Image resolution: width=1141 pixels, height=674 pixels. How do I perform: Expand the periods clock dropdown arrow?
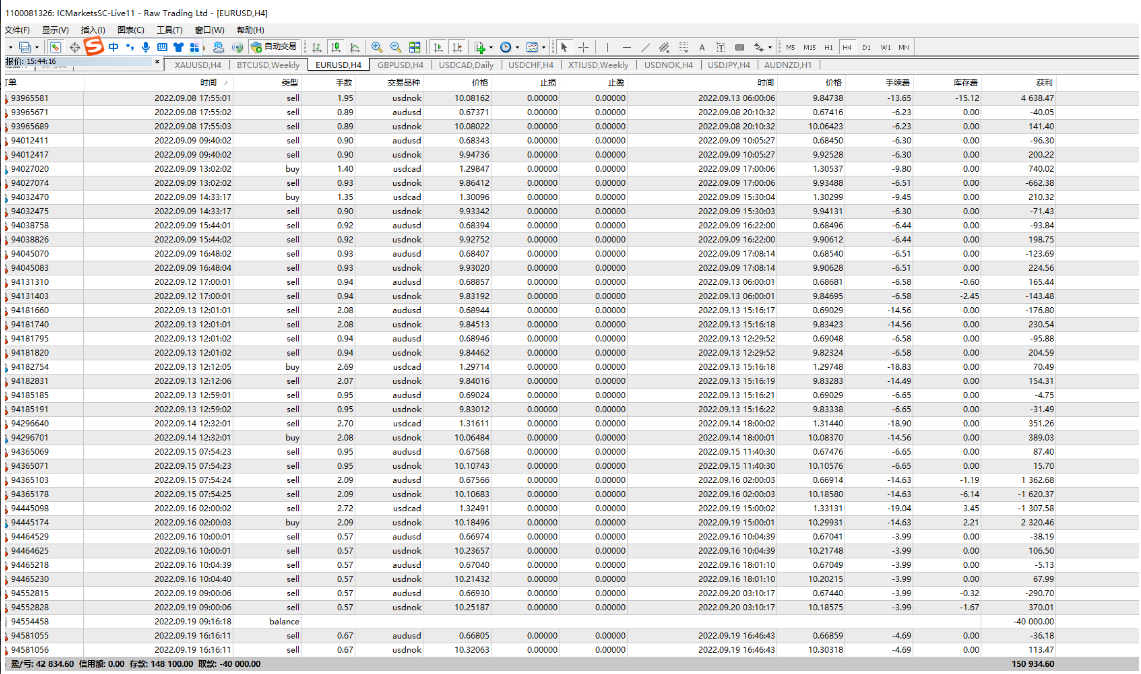(x=517, y=47)
